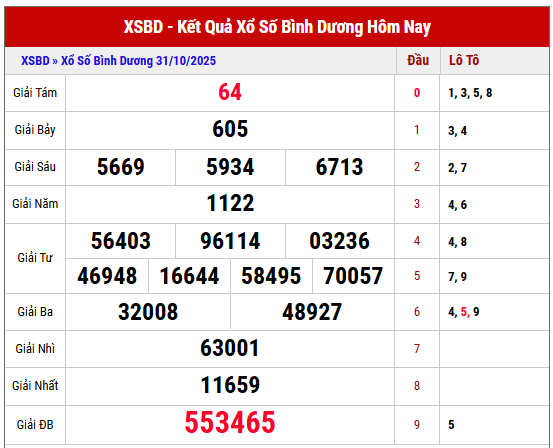Select the Giải Sáu number 5669

(x=121, y=167)
